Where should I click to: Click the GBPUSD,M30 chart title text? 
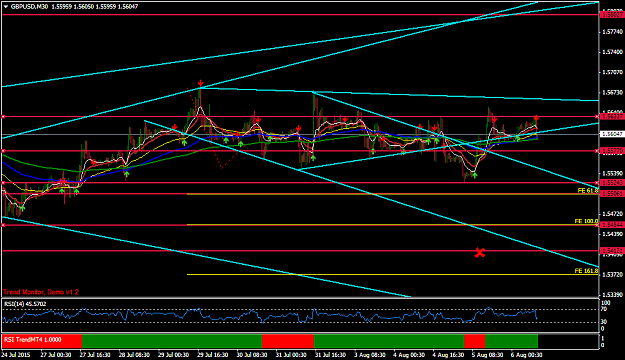coord(30,7)
